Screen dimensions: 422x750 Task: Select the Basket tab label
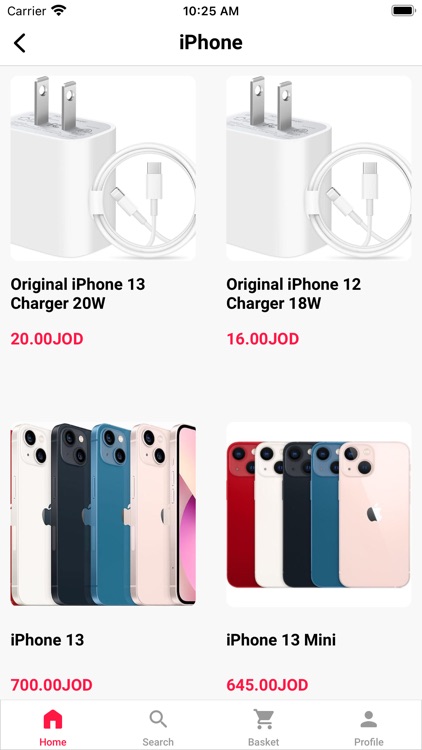tap(264, 742)
